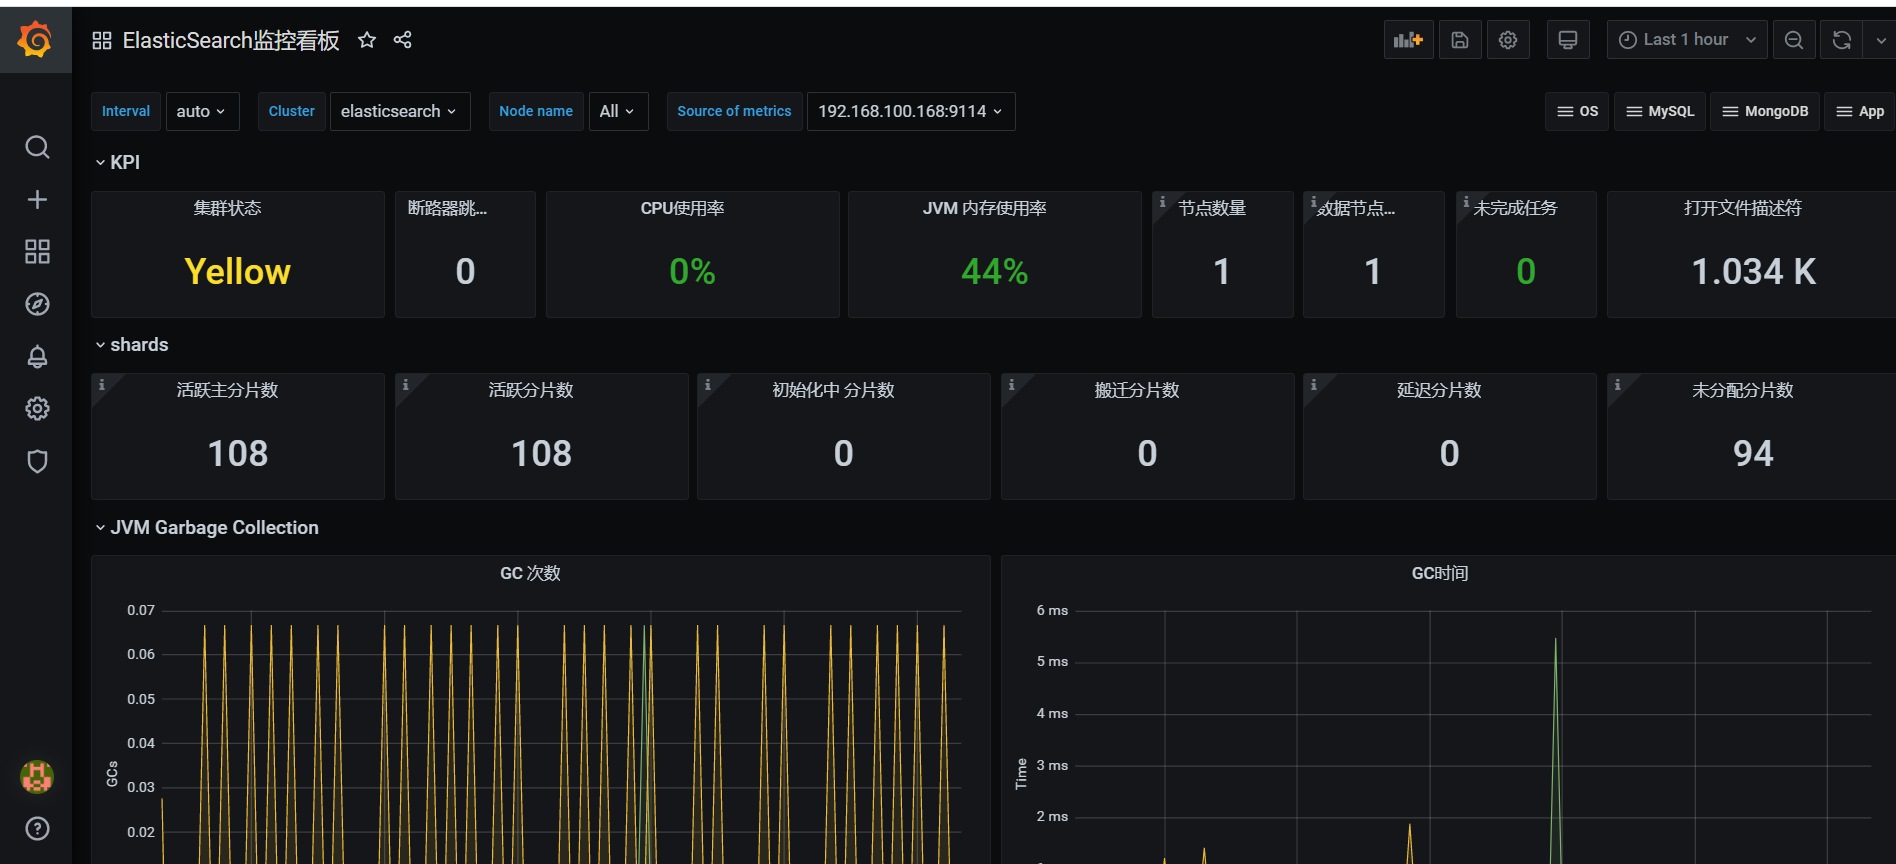The image size is (1896, 864).
Task: Open the Node name All dropdown
Action: click(x=618, y=111)
